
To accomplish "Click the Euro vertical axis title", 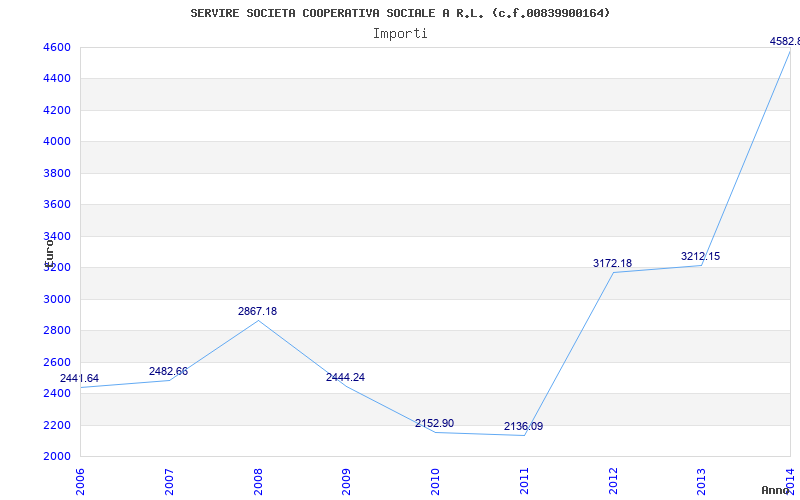I will pos(49,253).
